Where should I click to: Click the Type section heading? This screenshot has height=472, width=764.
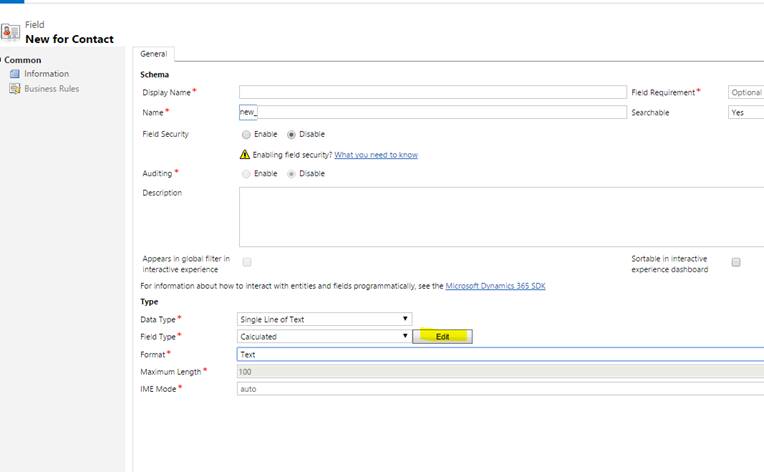[149, 302]
